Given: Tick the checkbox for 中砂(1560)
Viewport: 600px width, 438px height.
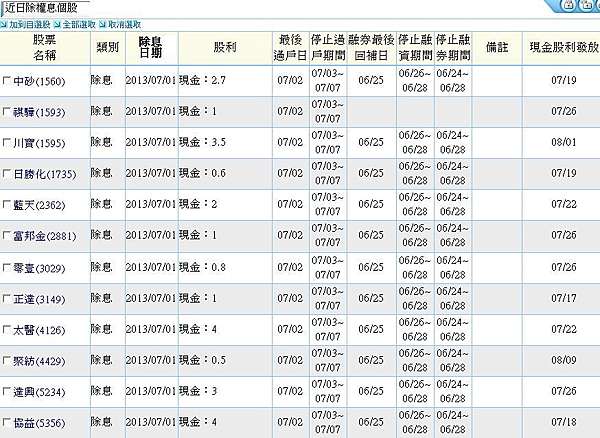Looking at the screenshot, I should pyautogui.click(x=7, y=80).
